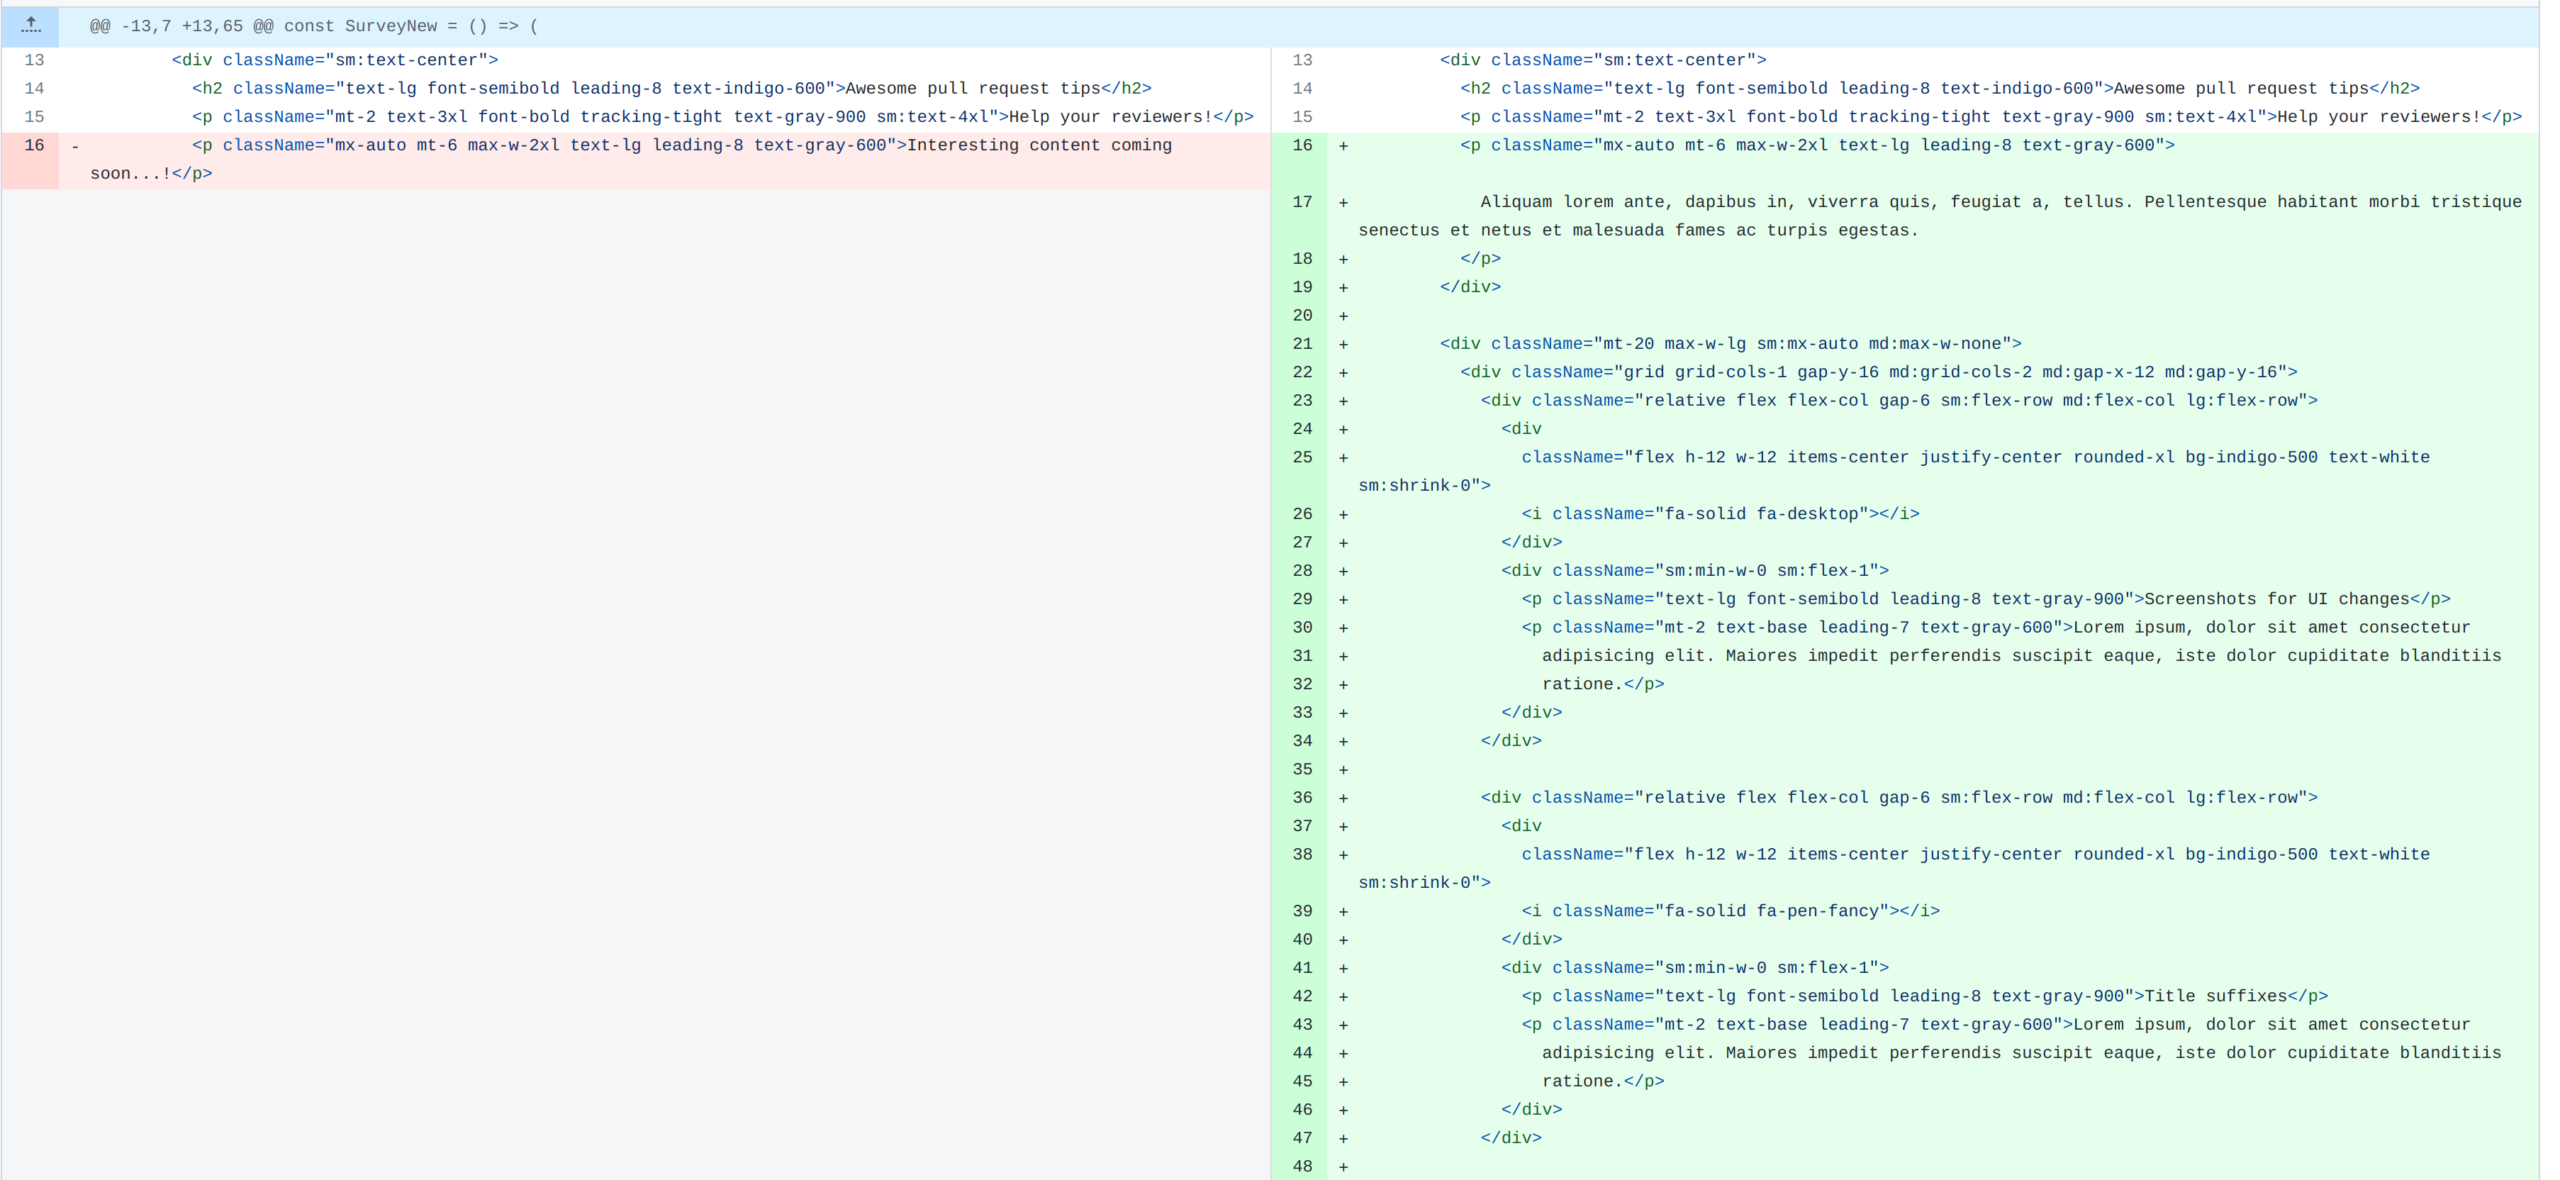Click right line 15 'Help your reviewers!' text
The width and height of the screenshot is (2560, 1180).
[x=2379, y=117]
